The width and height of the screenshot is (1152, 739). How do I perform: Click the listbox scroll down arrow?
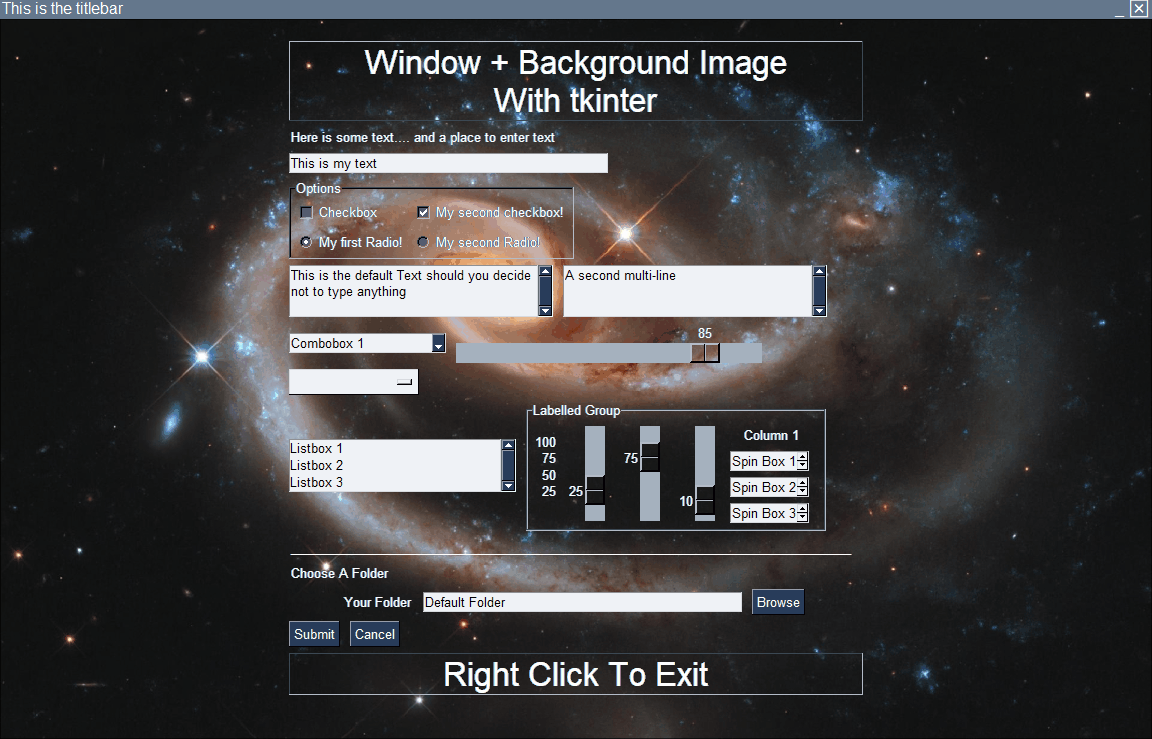coord(508,485)
